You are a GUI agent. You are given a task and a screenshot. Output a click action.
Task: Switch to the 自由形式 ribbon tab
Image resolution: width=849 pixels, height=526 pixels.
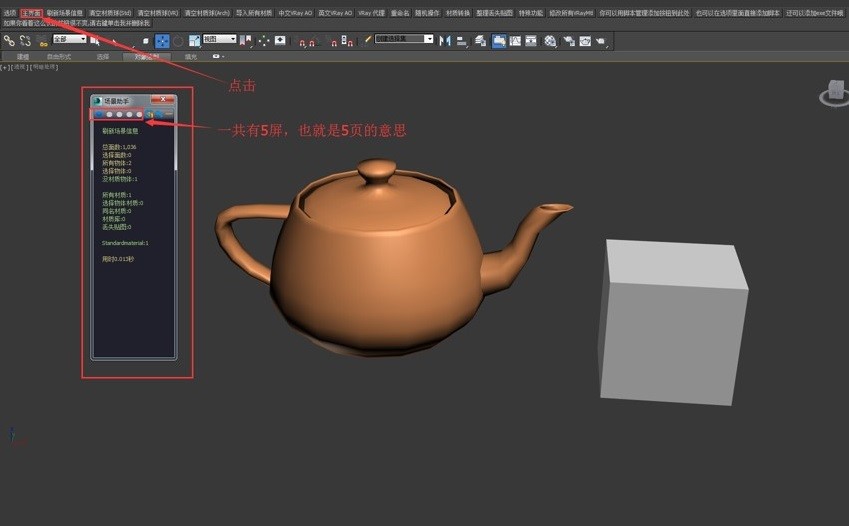click(x=58, y=56)
